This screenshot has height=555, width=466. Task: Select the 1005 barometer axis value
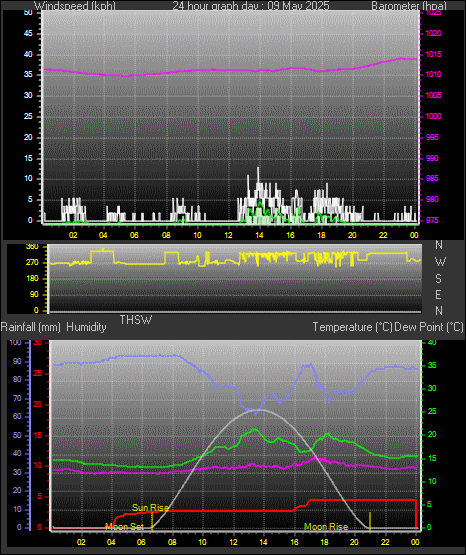coord(433,95)
